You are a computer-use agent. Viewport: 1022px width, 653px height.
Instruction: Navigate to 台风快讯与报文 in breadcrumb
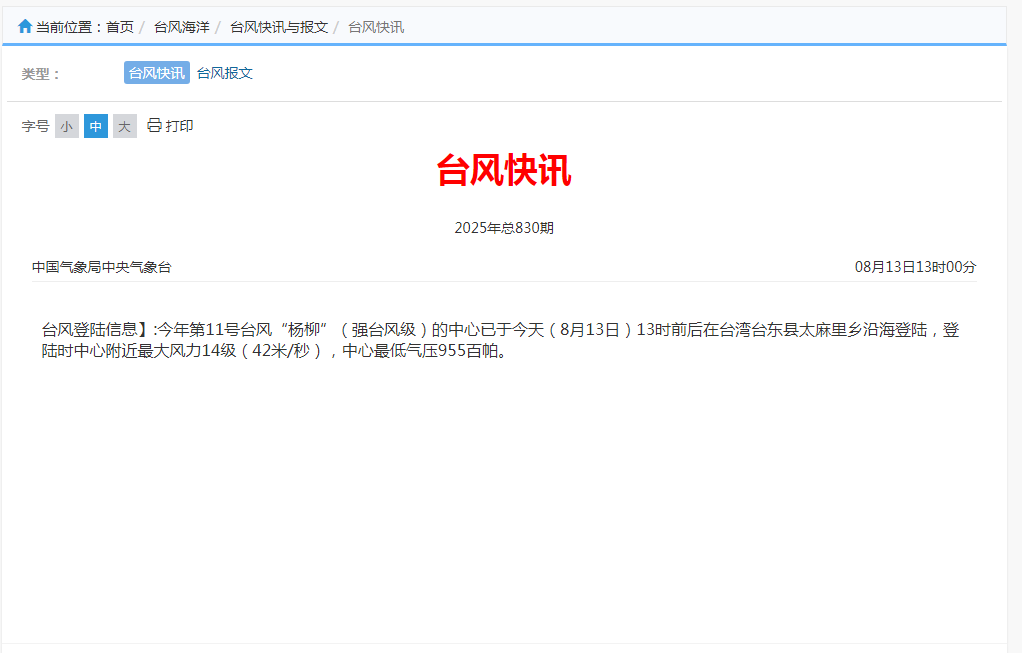pos(279,27)
